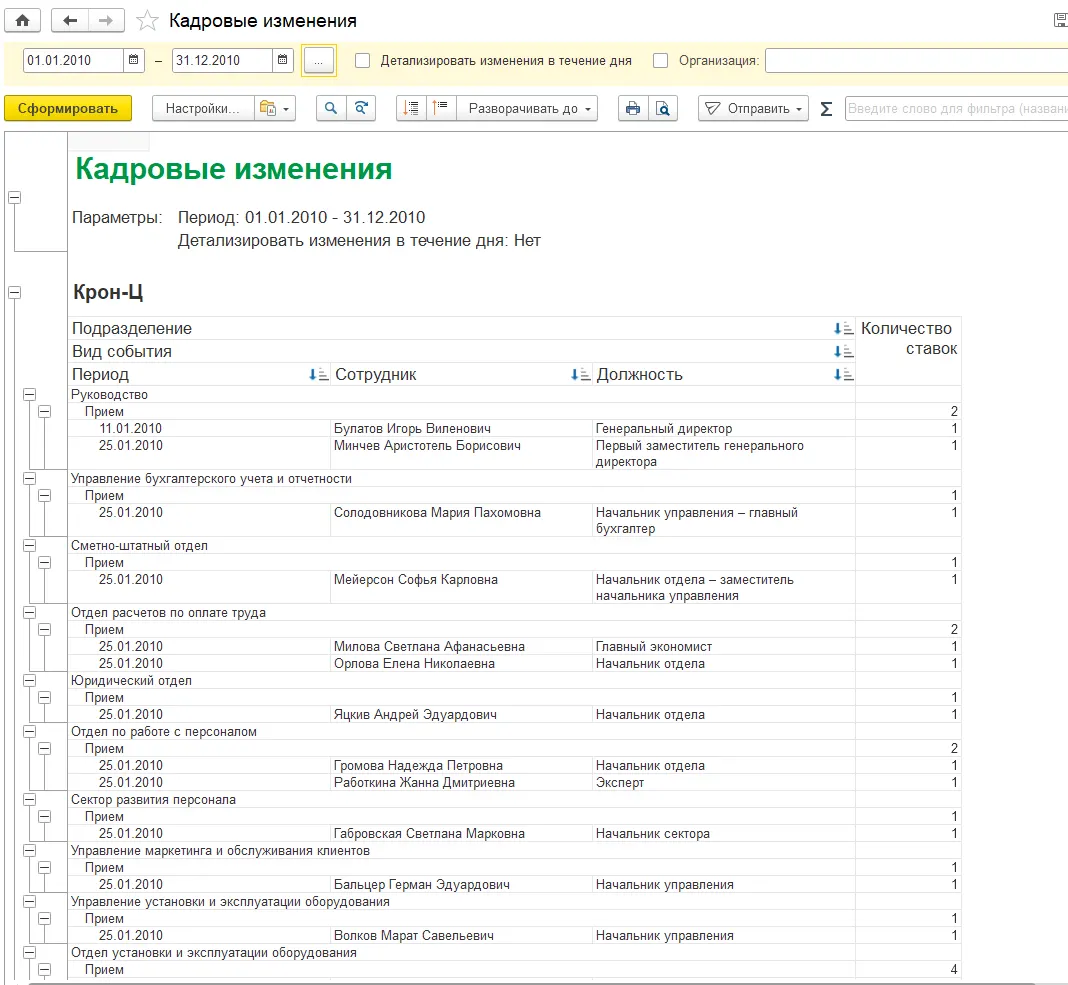Open period selection ellipsis button
Screen dimensions: 1068x985
[x=319, y=61]
